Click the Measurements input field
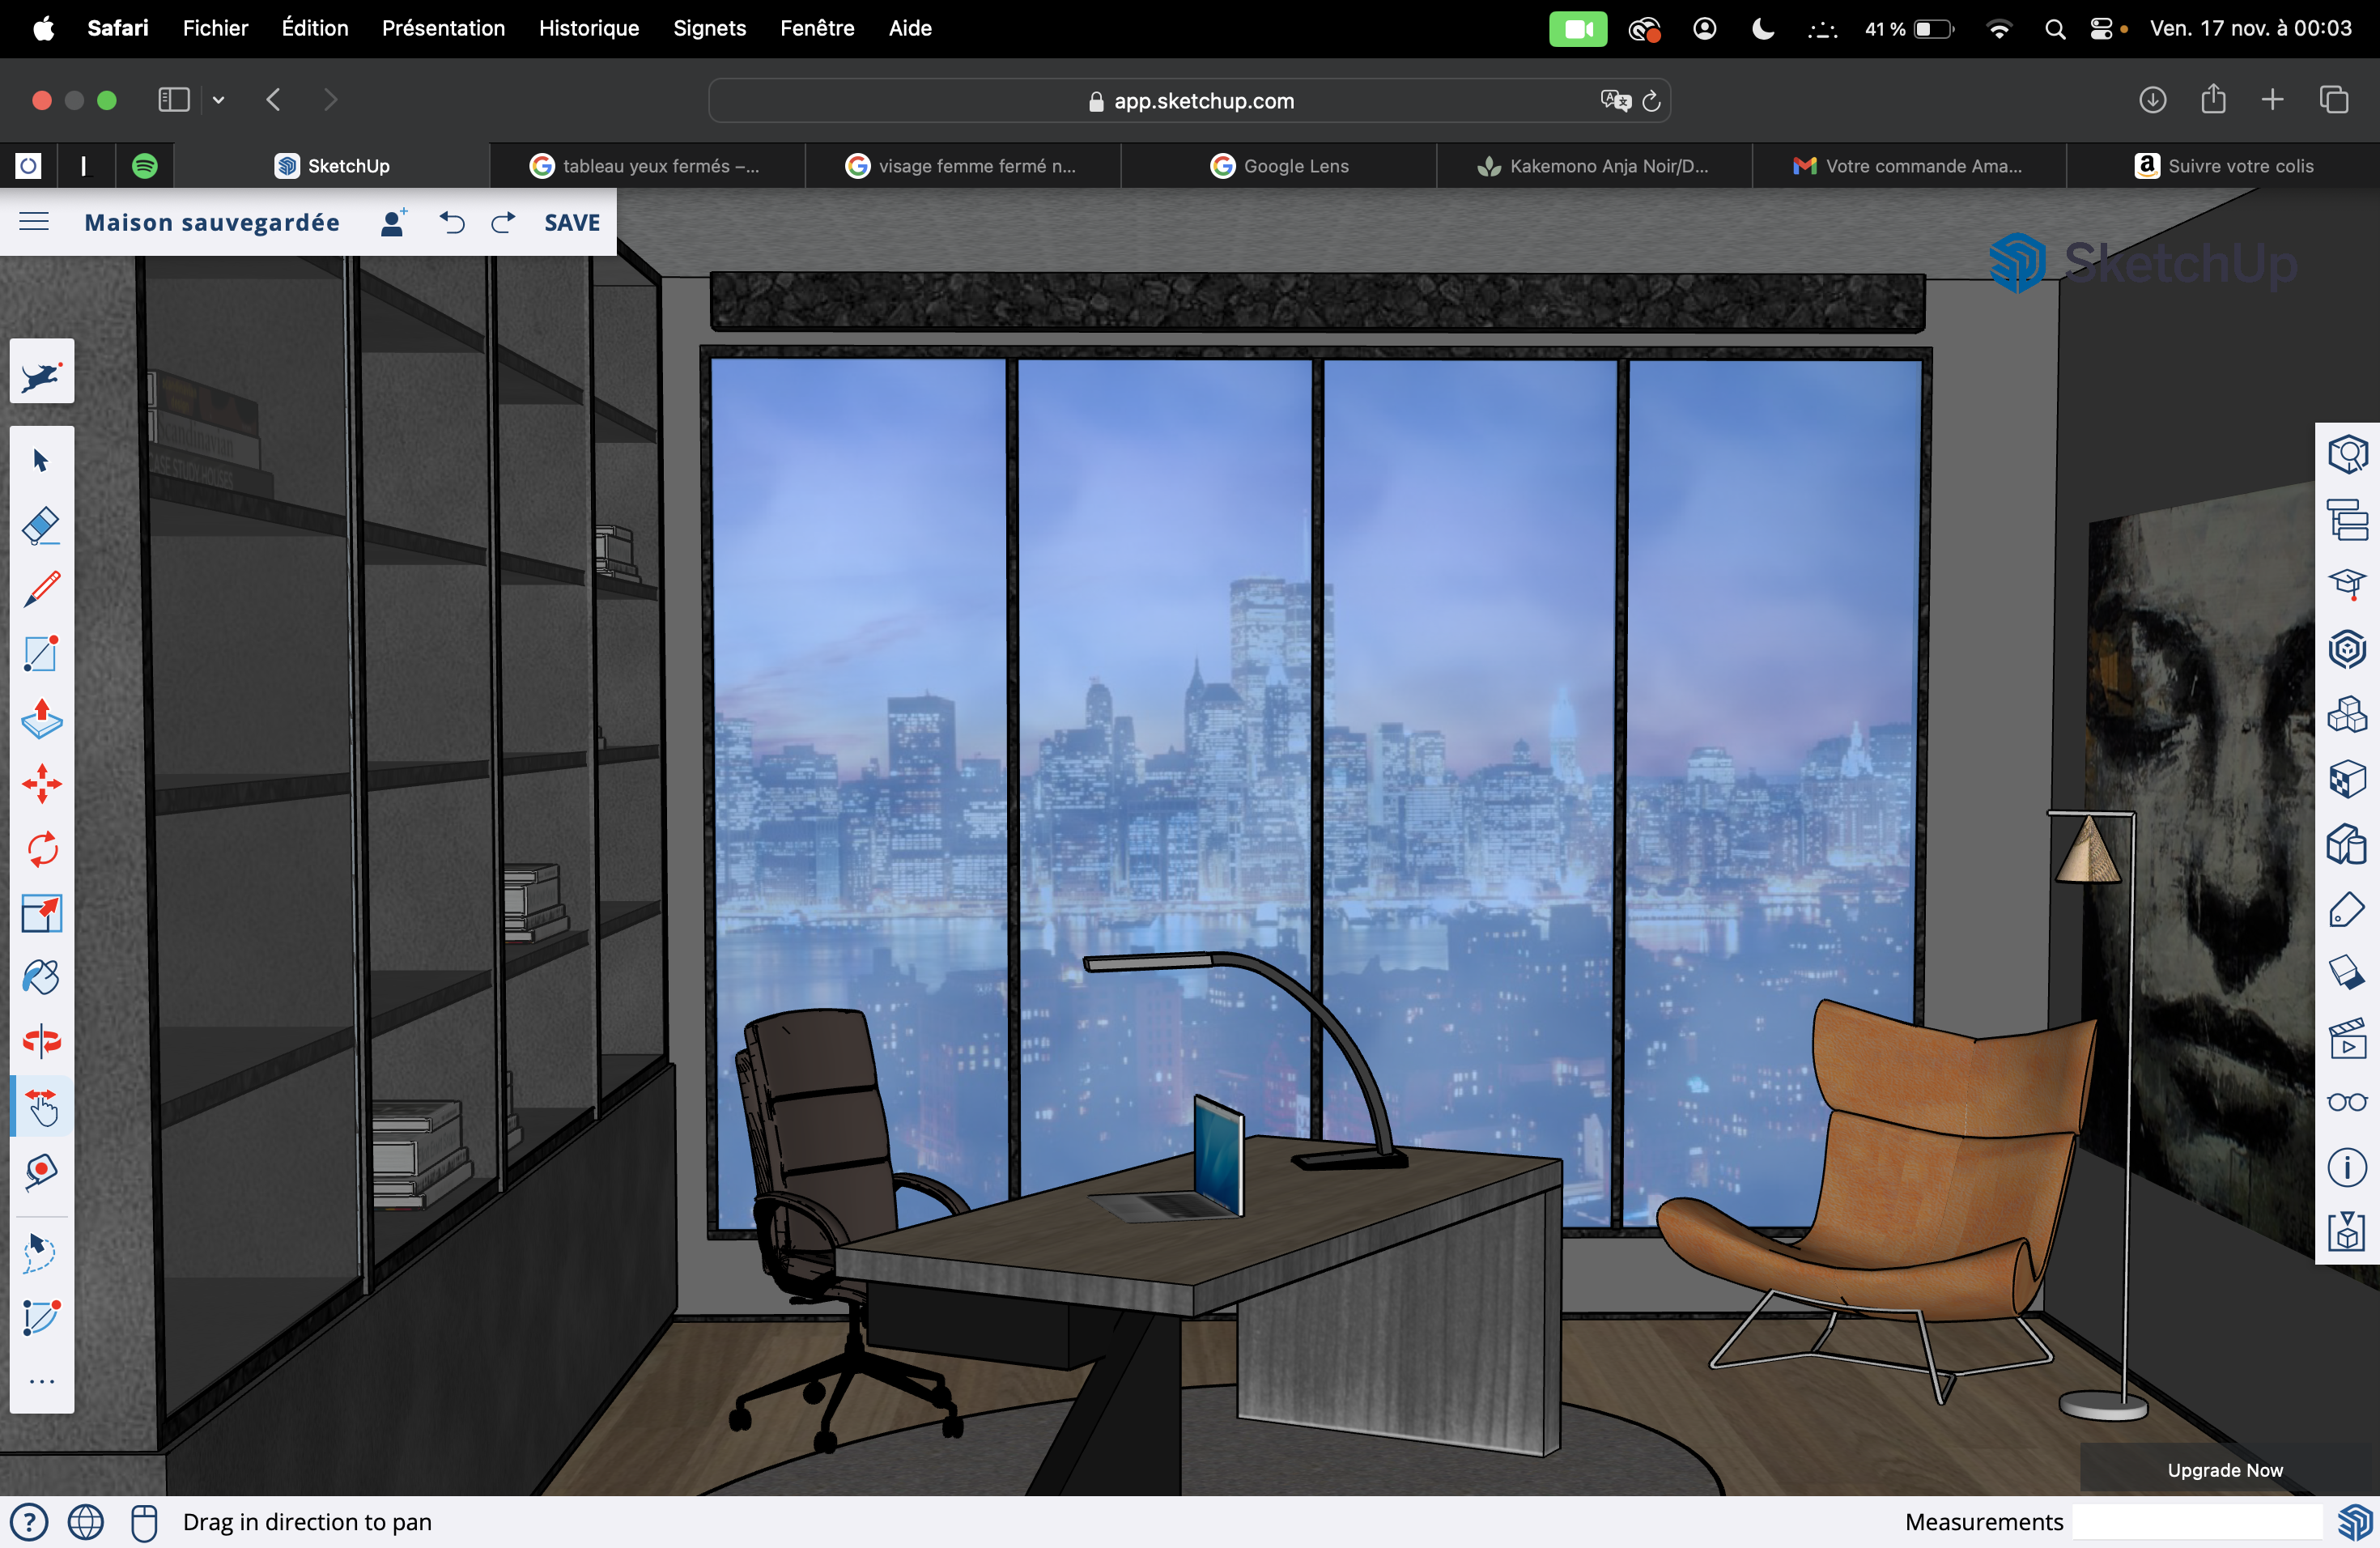This screenshot has height=1548, width=2380. pos(2196,1522)
